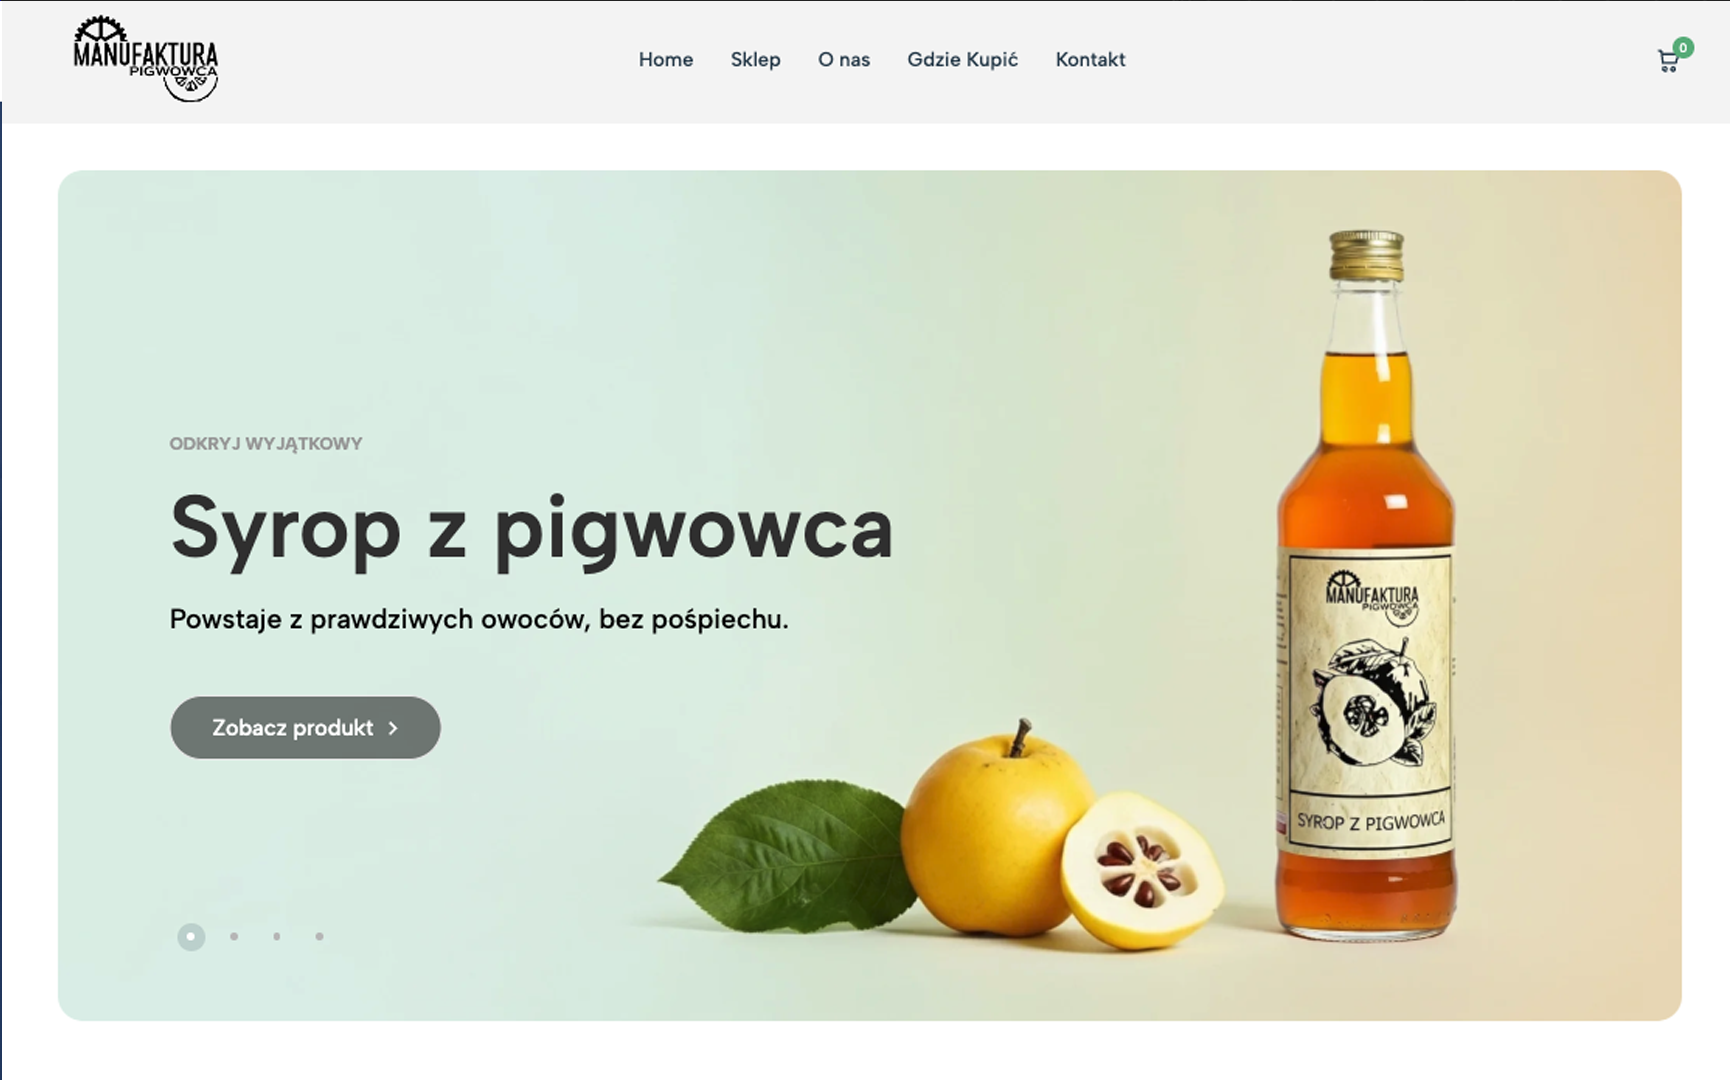Go to the Sklep page
The height and width of the screenshot is (1080, 1730).
tap(755, 60)
